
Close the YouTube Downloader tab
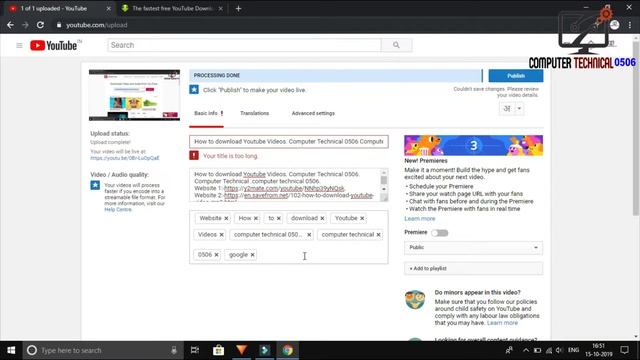point(221,9)
